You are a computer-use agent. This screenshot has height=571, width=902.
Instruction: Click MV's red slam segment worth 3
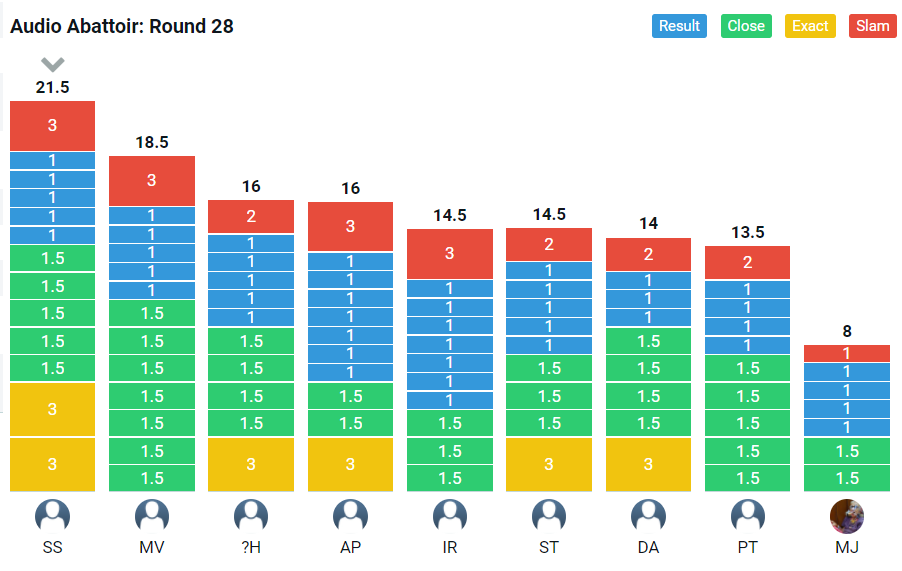(152, 180)
